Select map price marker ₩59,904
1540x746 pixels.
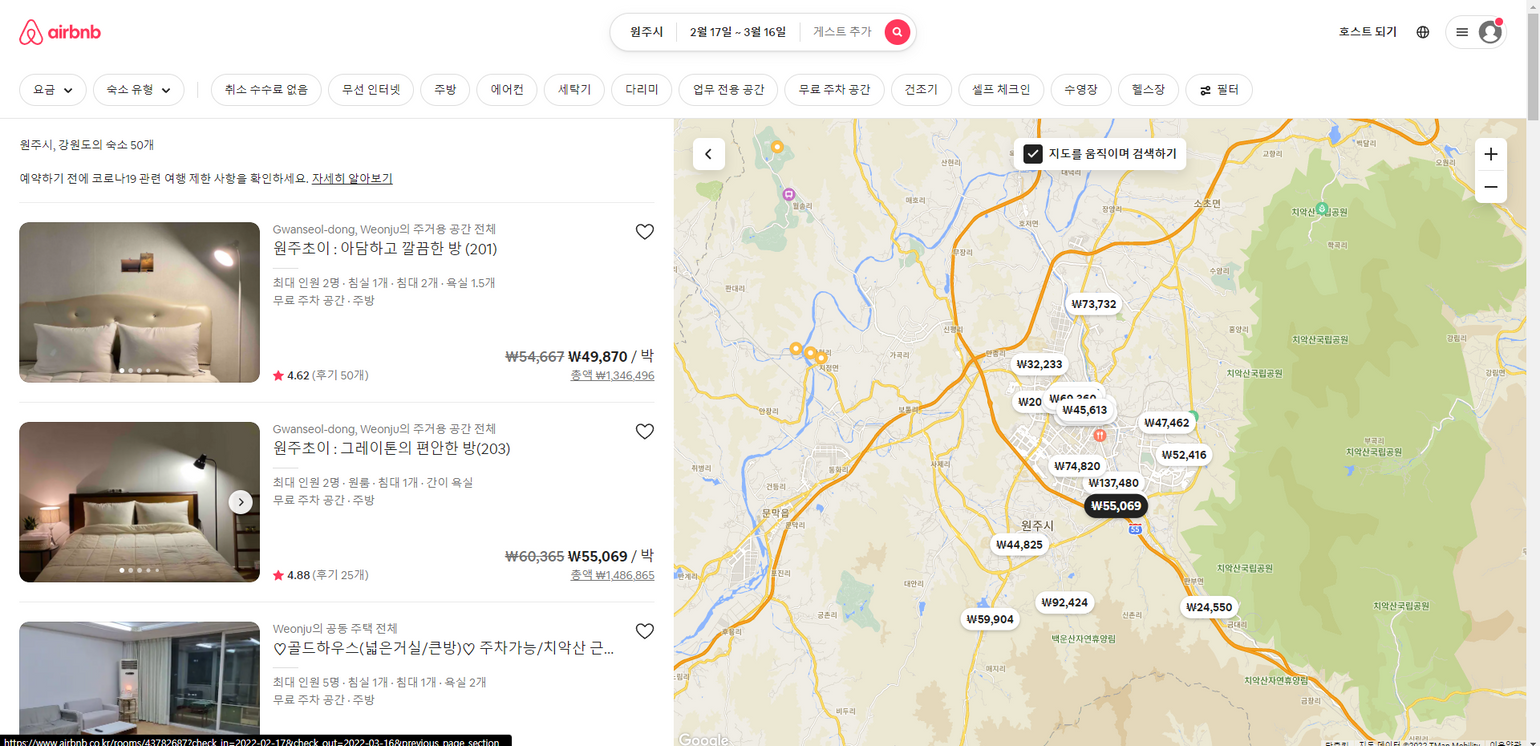point(990,619)
